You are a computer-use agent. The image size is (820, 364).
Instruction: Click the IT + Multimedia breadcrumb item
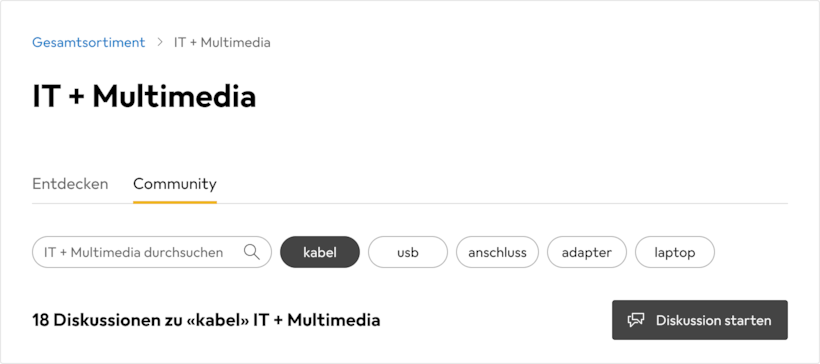point(222,42)
